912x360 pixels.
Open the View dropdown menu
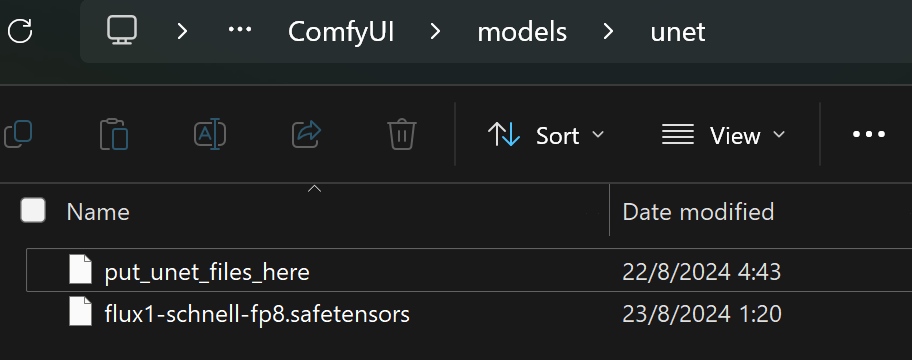(x=723, y=135)
